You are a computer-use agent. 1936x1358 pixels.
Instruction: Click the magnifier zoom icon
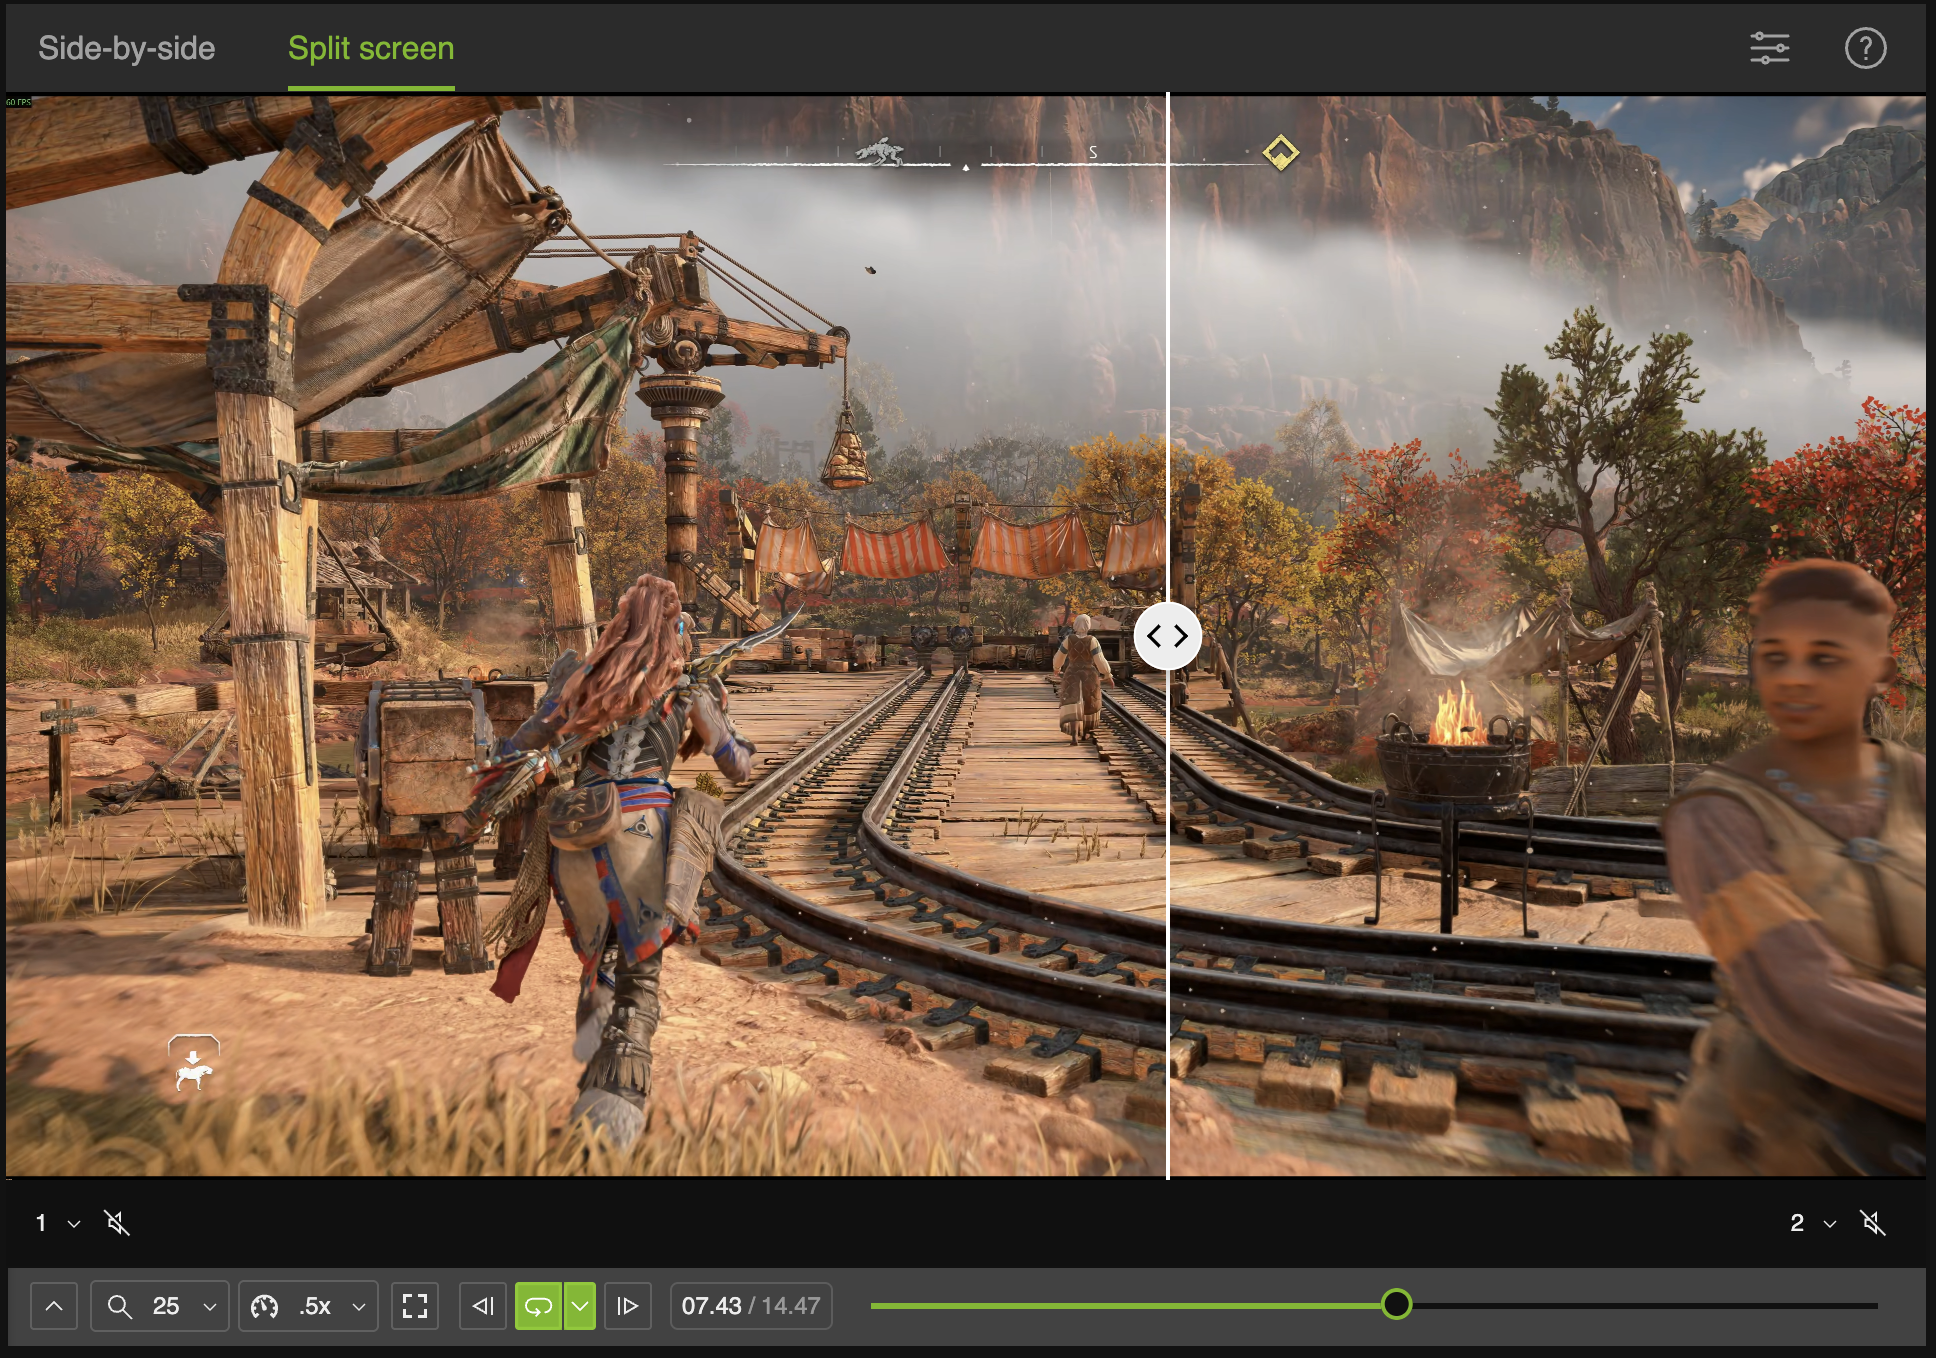tap(120, 1306)
